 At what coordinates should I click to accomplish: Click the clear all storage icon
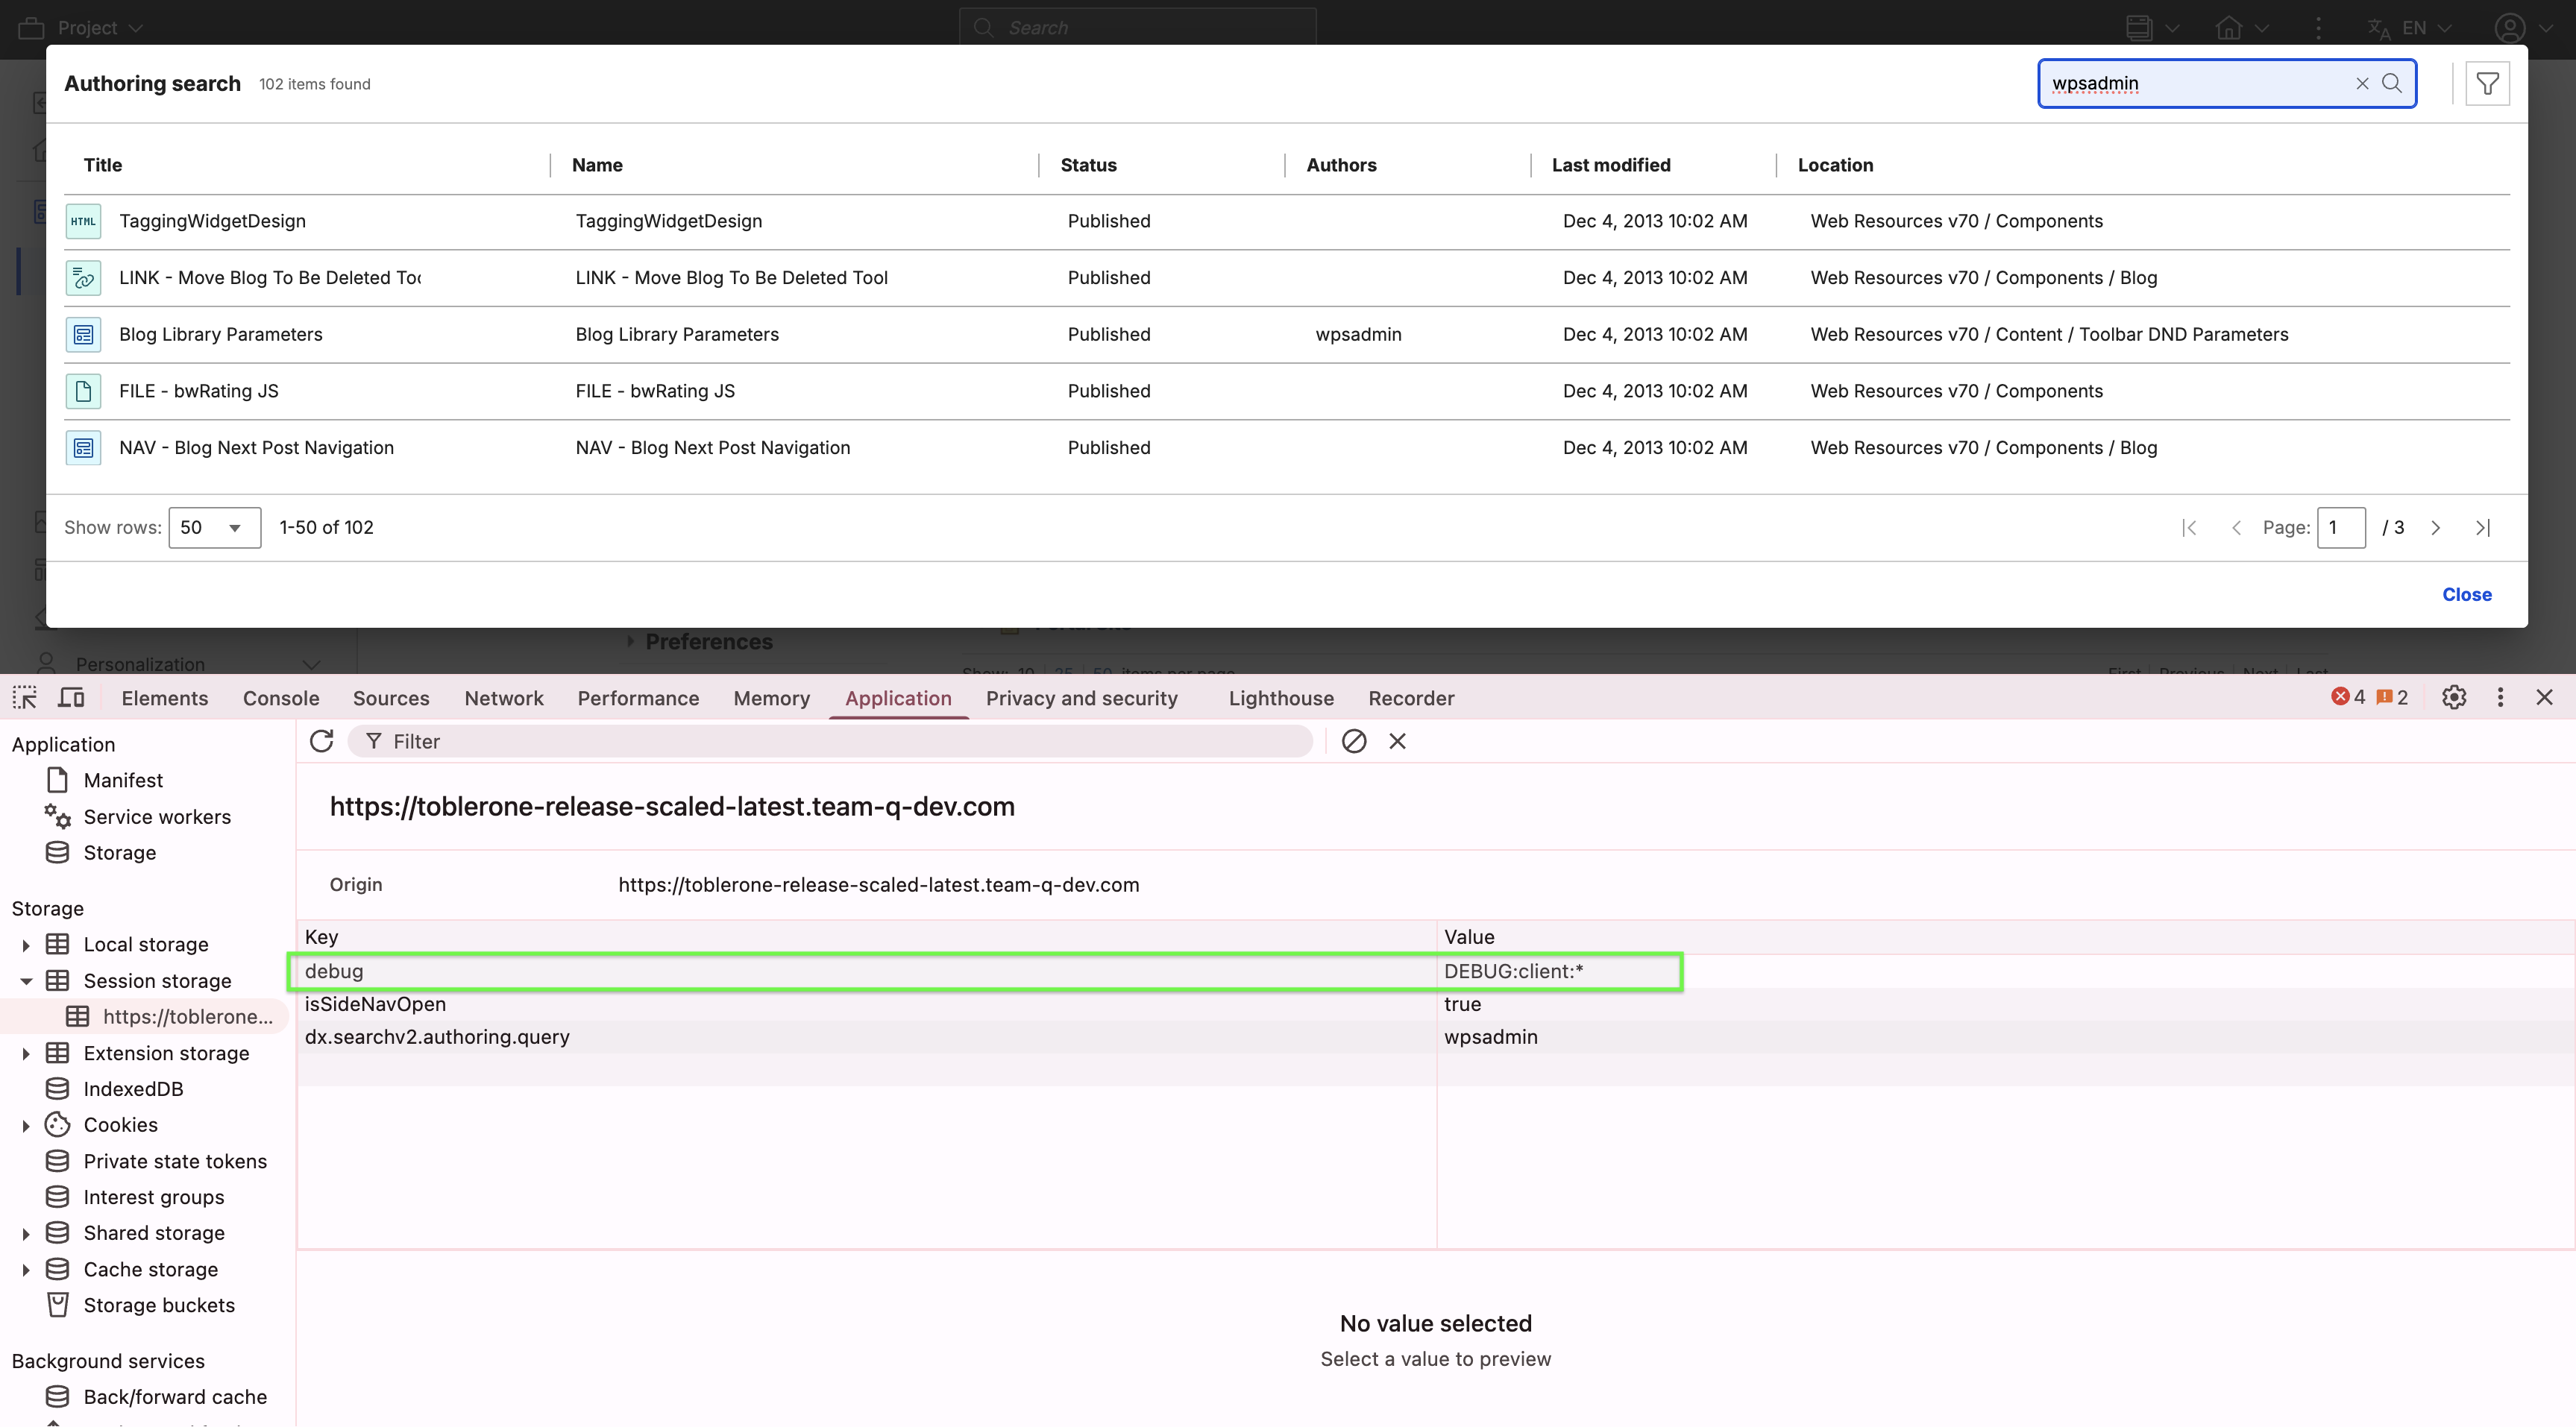click(1354, 741)
